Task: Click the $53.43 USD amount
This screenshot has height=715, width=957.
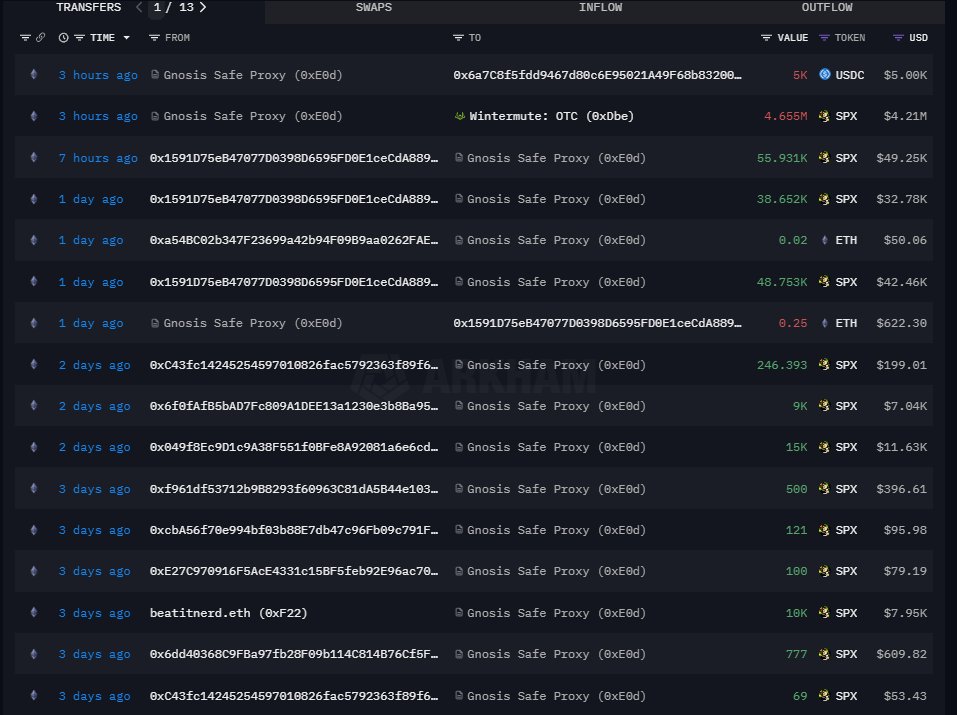Action: (x=905, y=696)
